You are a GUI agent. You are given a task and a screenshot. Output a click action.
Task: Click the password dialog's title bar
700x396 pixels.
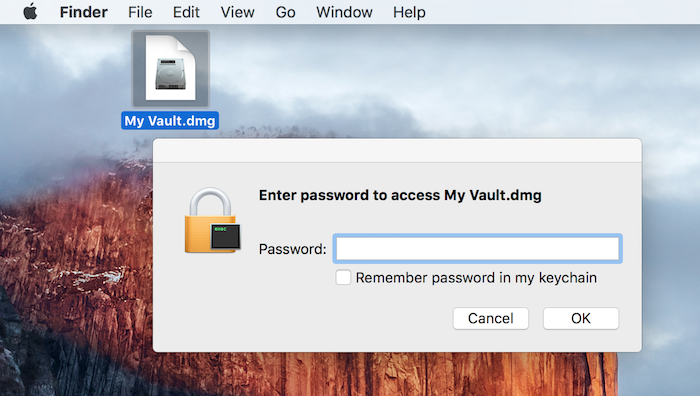coord(397,150)
